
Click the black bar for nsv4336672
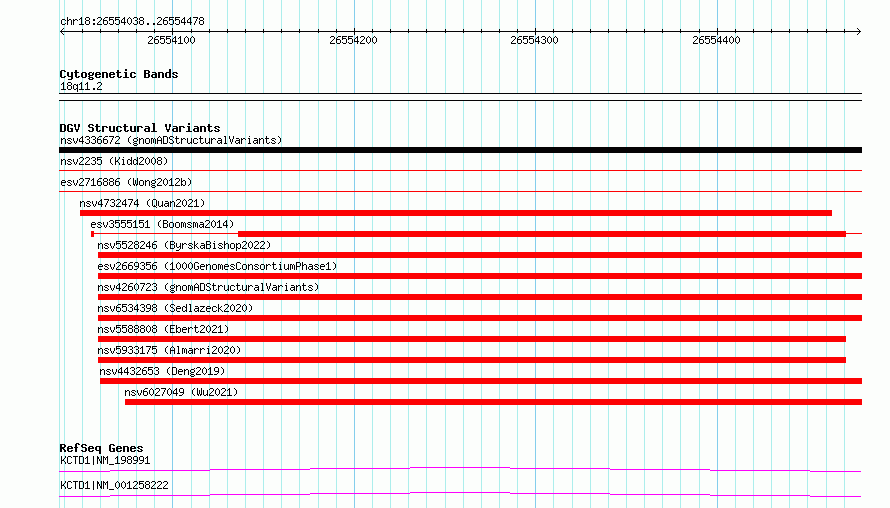pyautogui.click(x=460, y=150)
